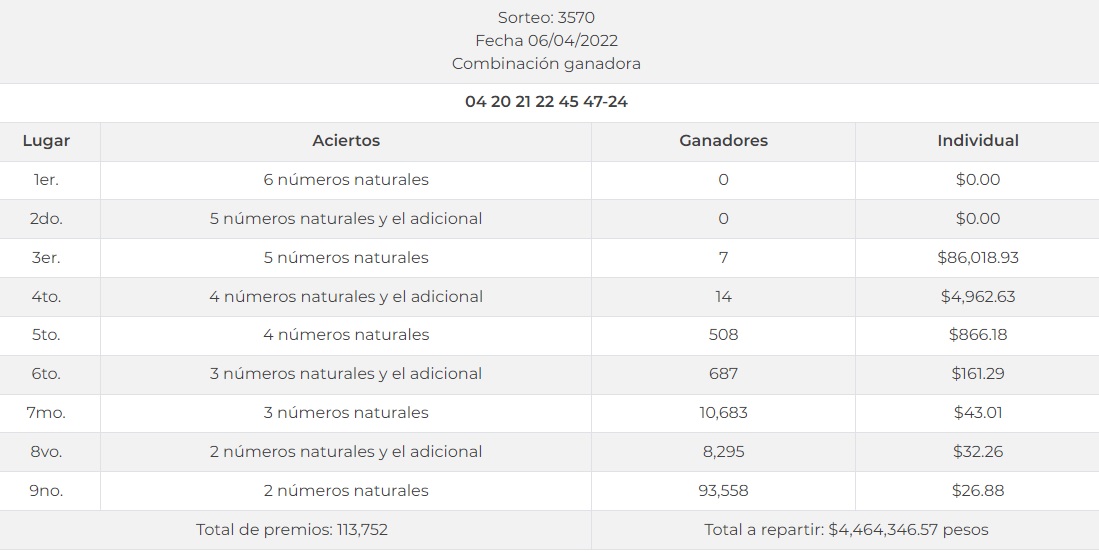Screen dimensions: 1099x555
Task: Click the 7mo. winners count 10,683
Action: click(723, 413)
